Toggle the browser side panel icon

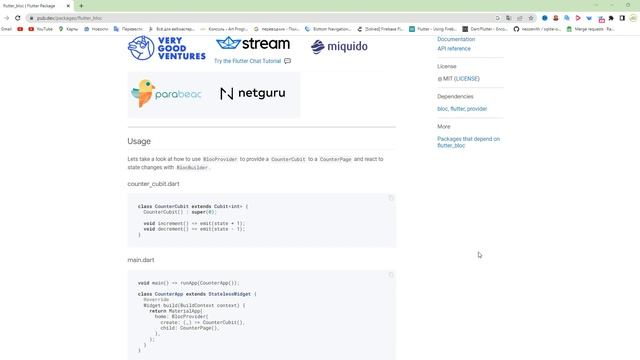pyautogui.click(x=622, y=18)
